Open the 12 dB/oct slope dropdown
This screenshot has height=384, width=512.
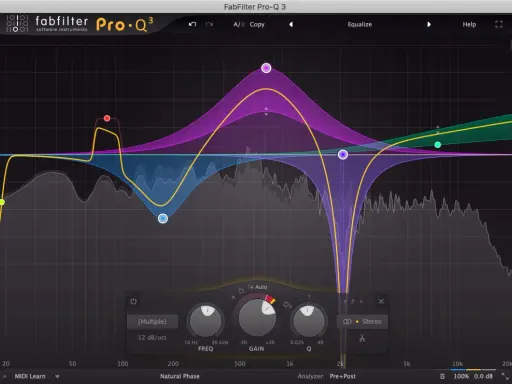click(152, 337)
